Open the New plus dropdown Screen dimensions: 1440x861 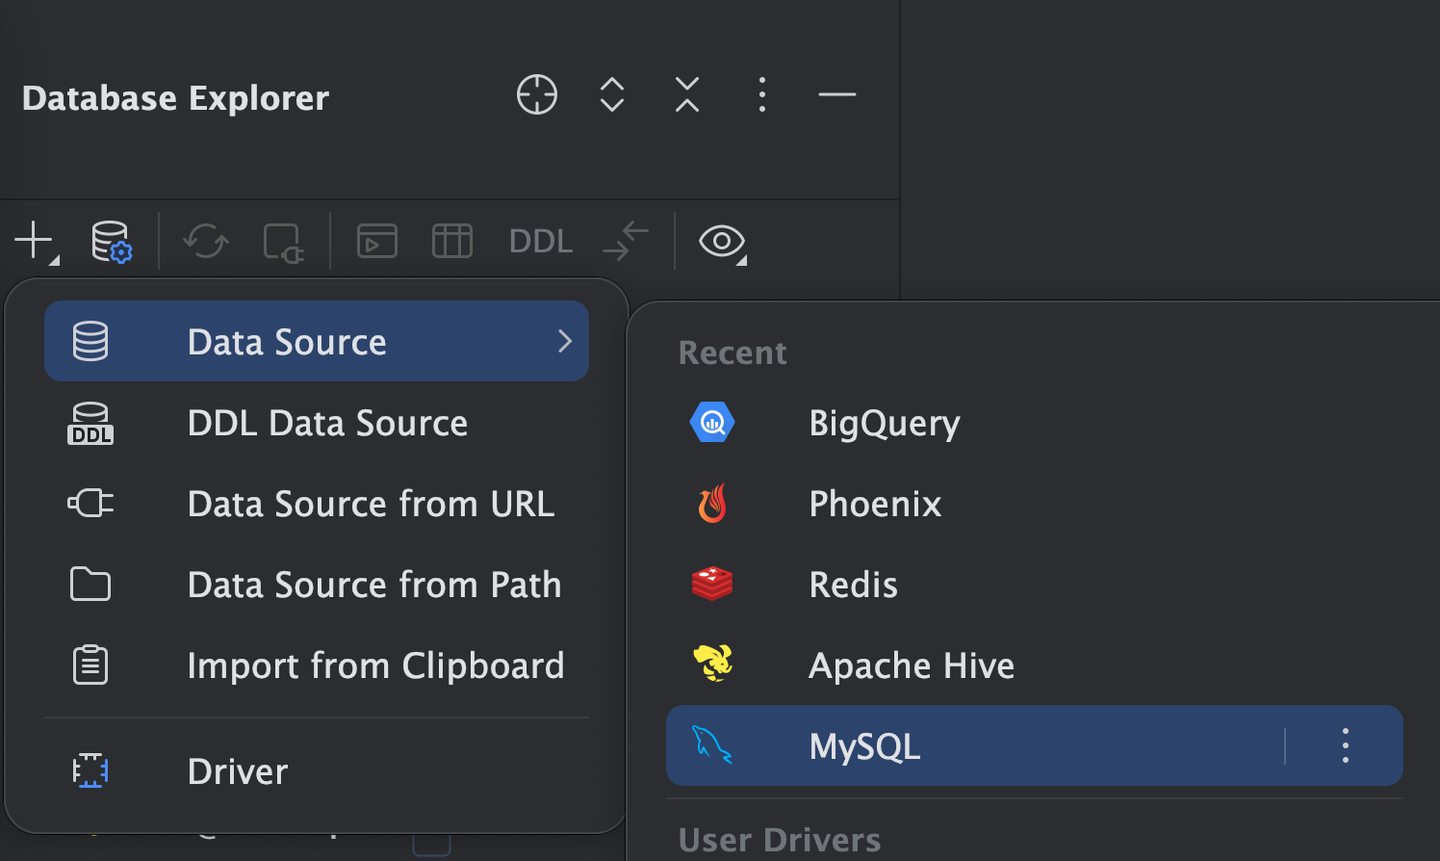pyautogui.click(x=35, y=241)
